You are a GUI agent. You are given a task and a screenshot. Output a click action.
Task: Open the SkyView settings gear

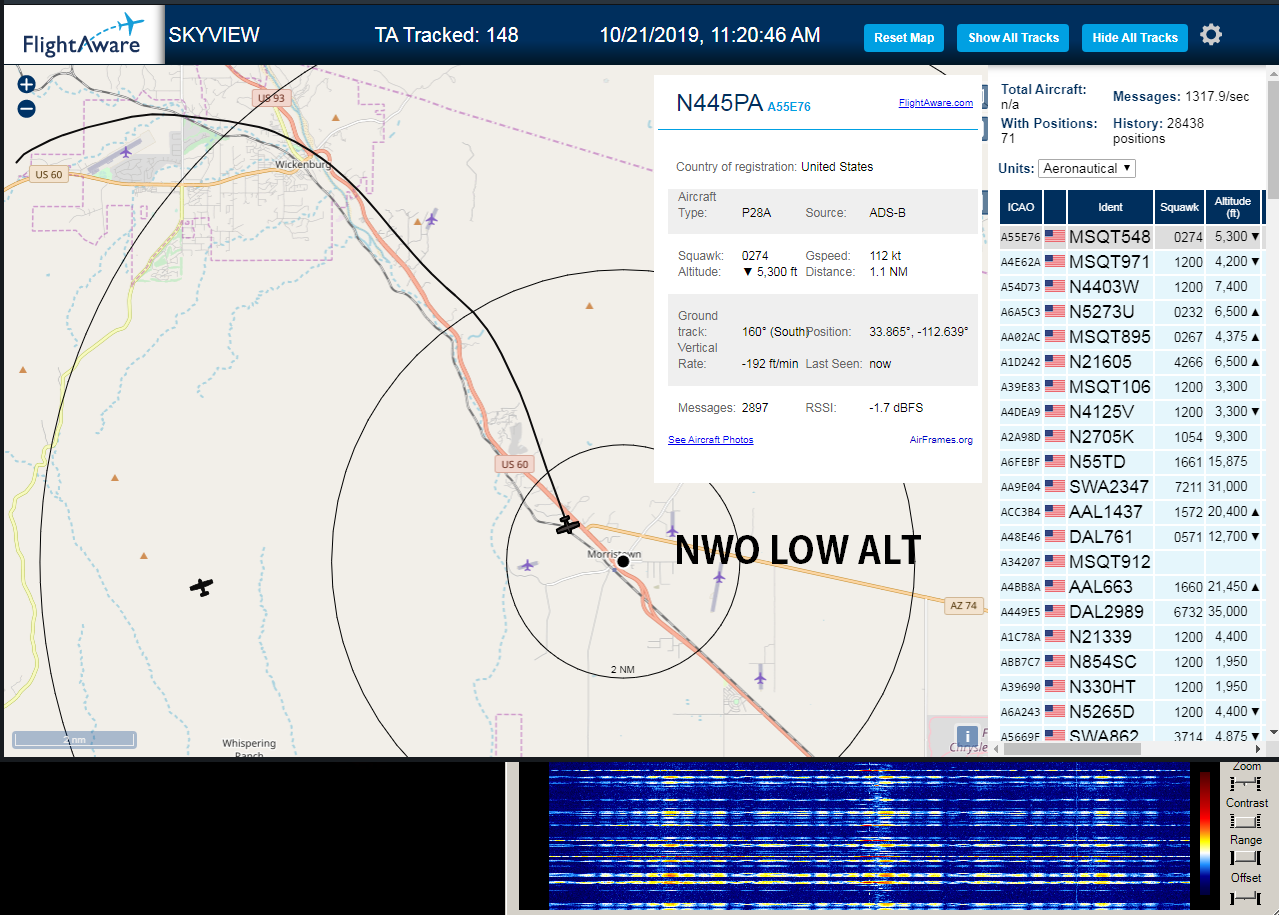coord(1211,35)
